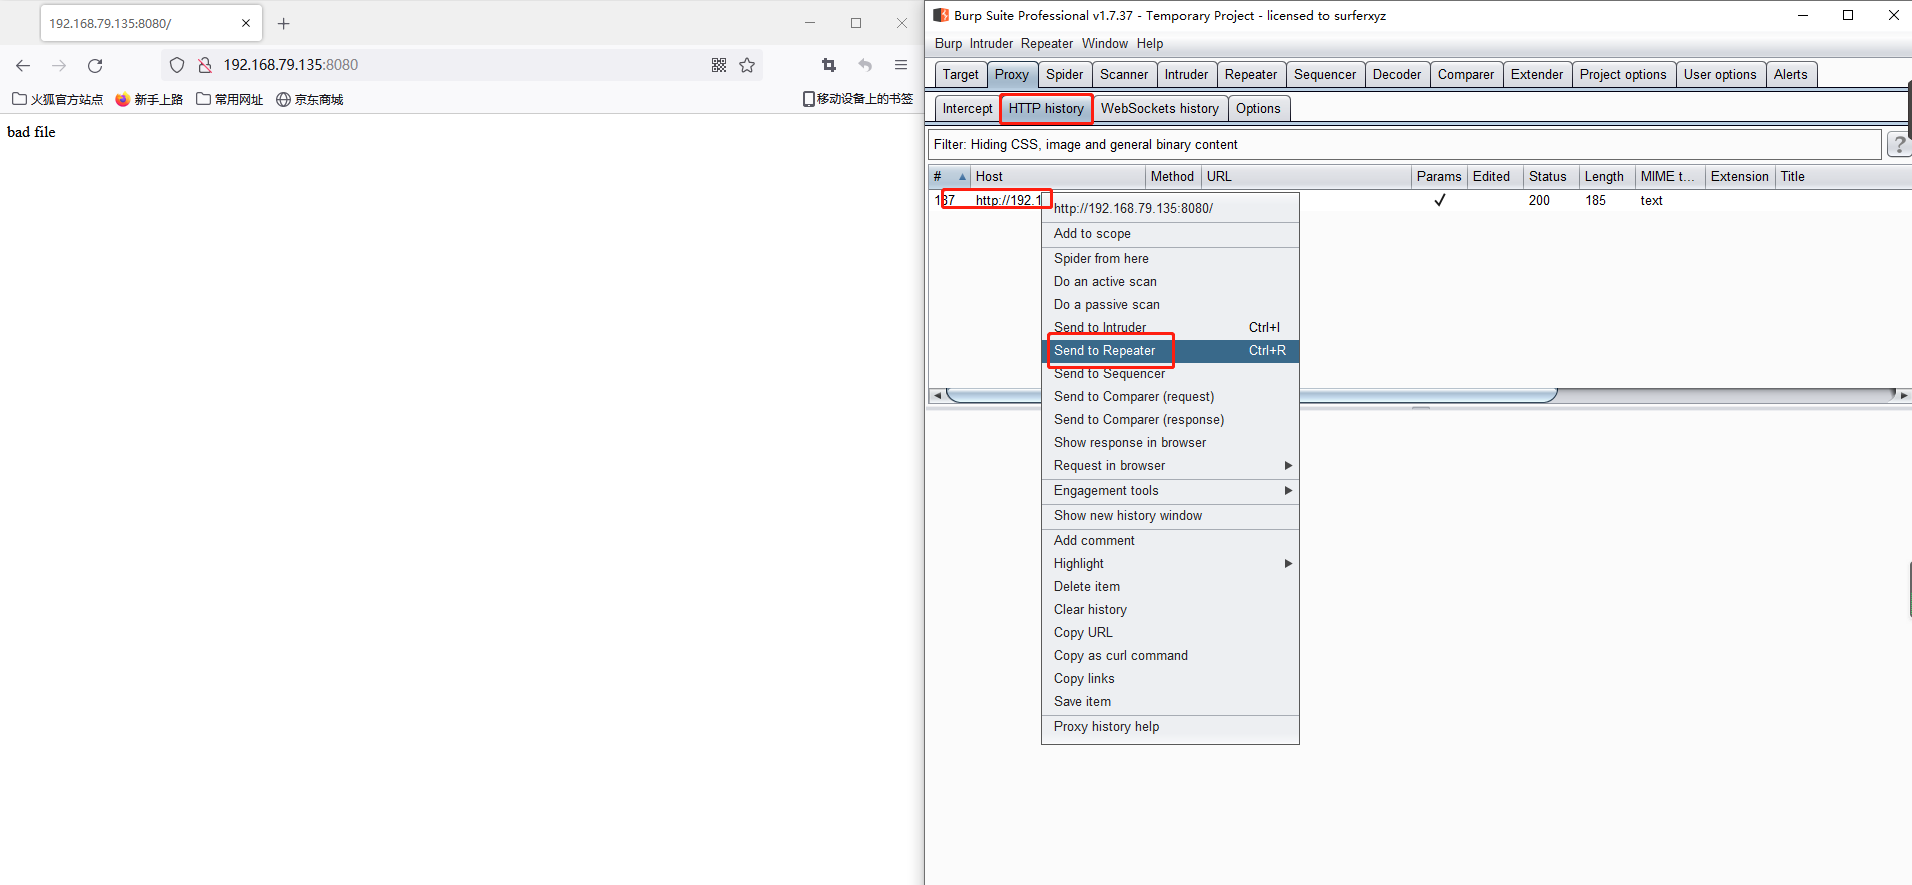
Task: Switch to the Intercept sub-tab
Action: pos(968,109)
